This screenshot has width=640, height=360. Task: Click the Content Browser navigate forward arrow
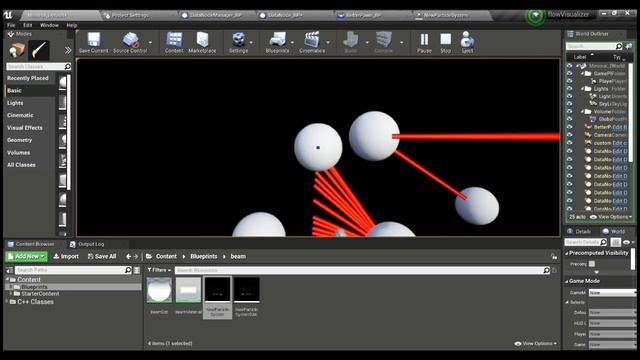pyautogui.click(x=136, y=256)
